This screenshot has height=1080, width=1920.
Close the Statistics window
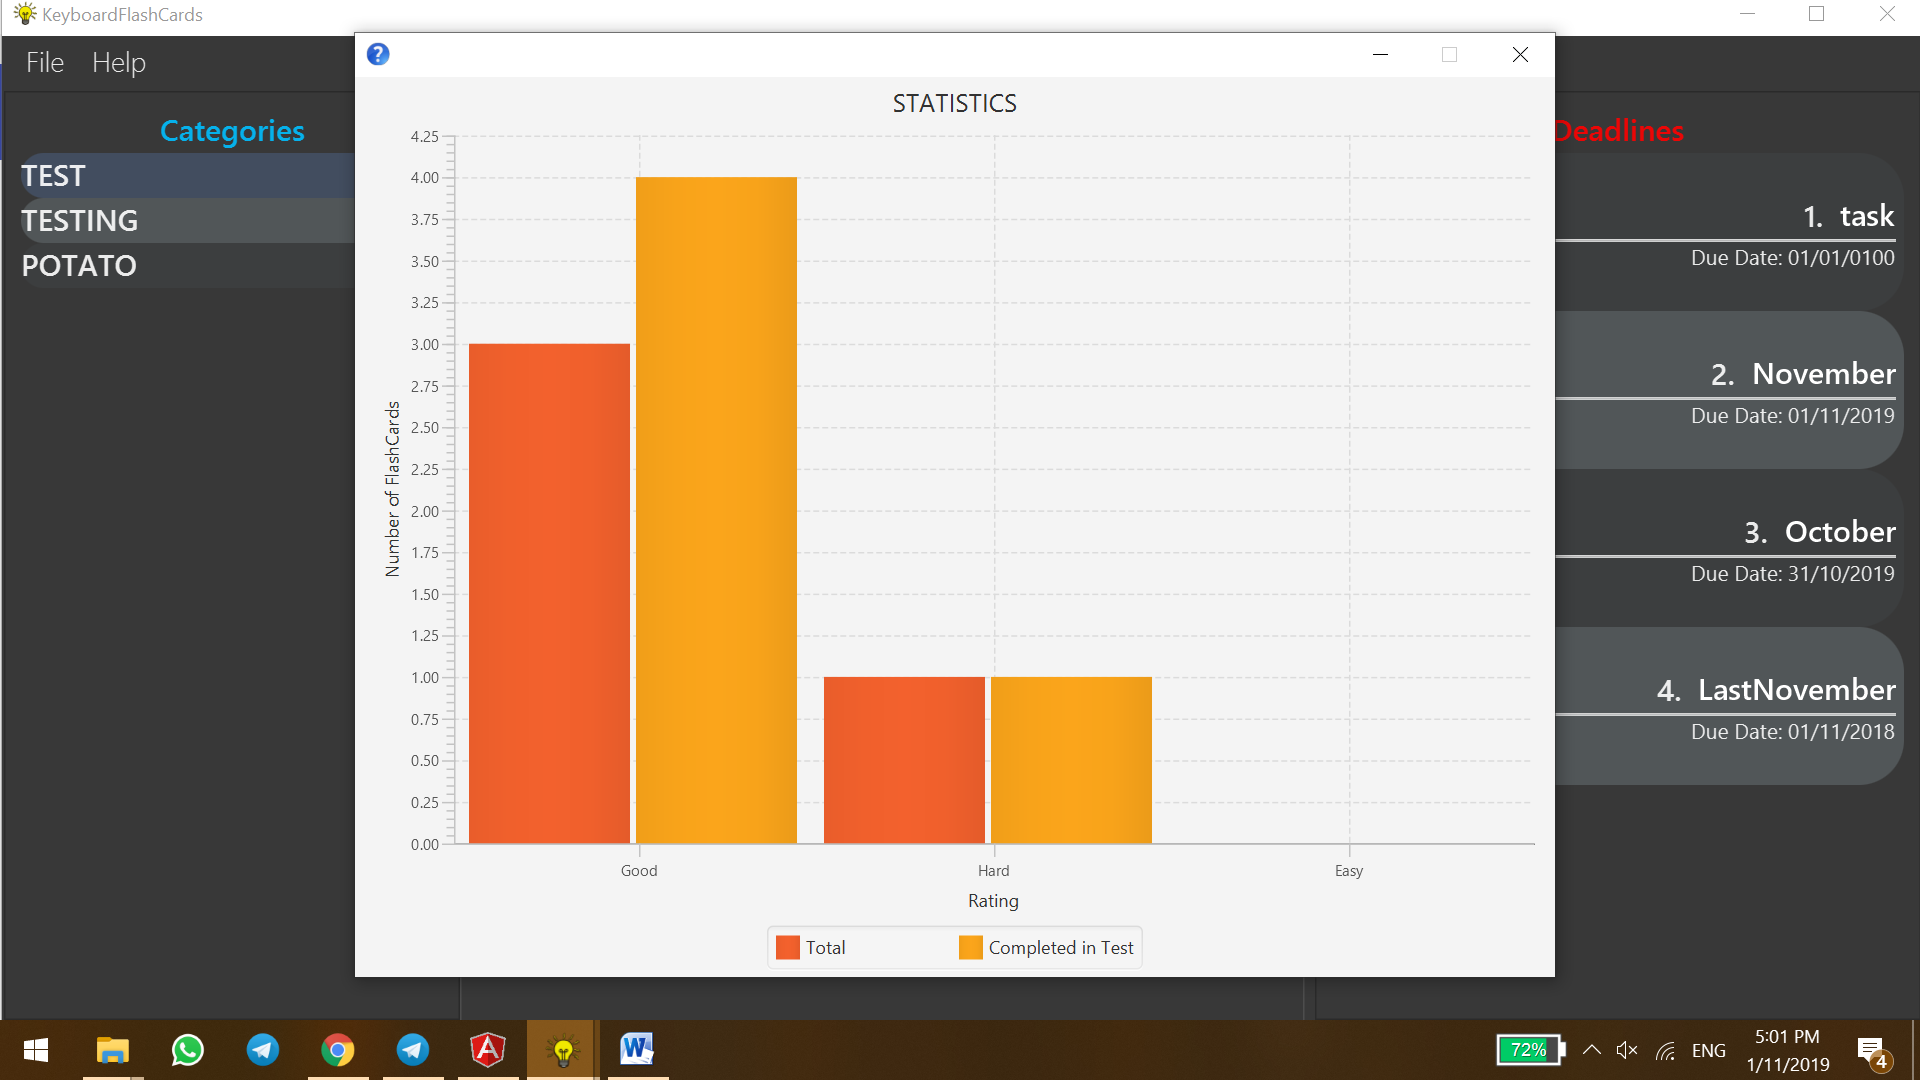(x=1520, y=55)
